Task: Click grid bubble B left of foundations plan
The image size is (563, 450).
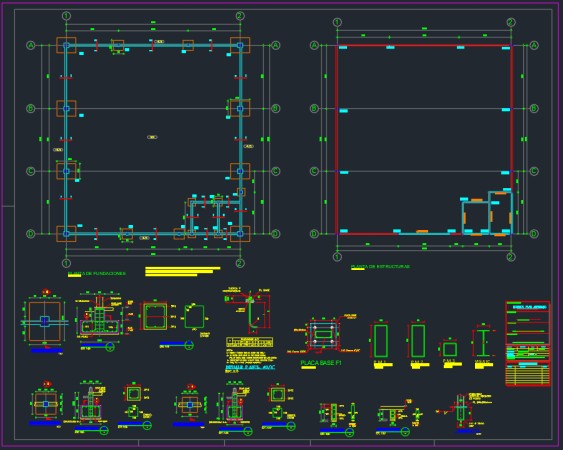Action: pos(31,108)
